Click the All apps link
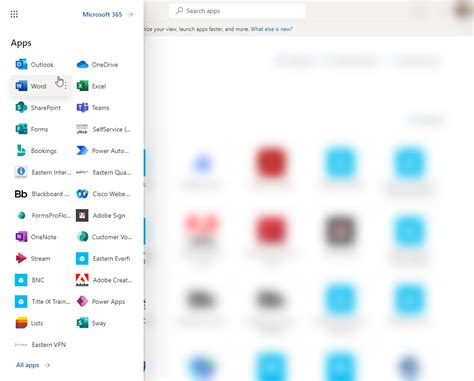Screen dimensions: 474x381 (x=33, y=365)
